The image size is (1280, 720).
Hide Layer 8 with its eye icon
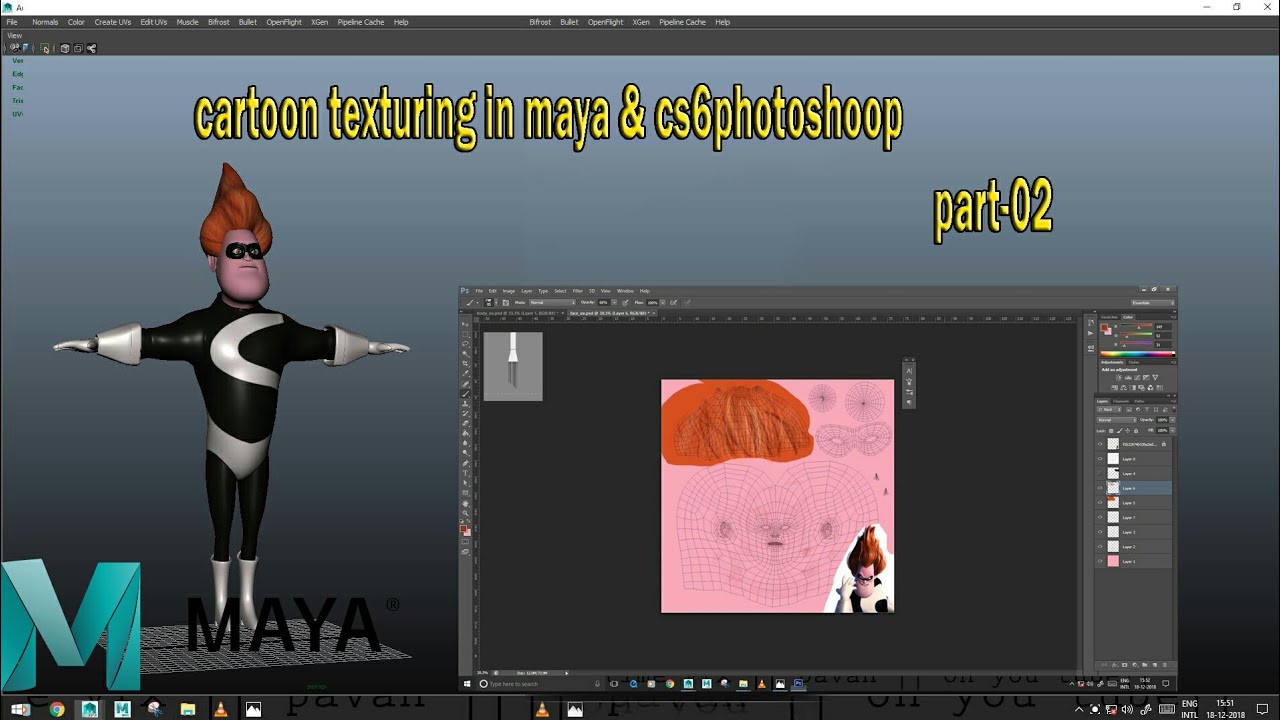[x=1100, y=459]
